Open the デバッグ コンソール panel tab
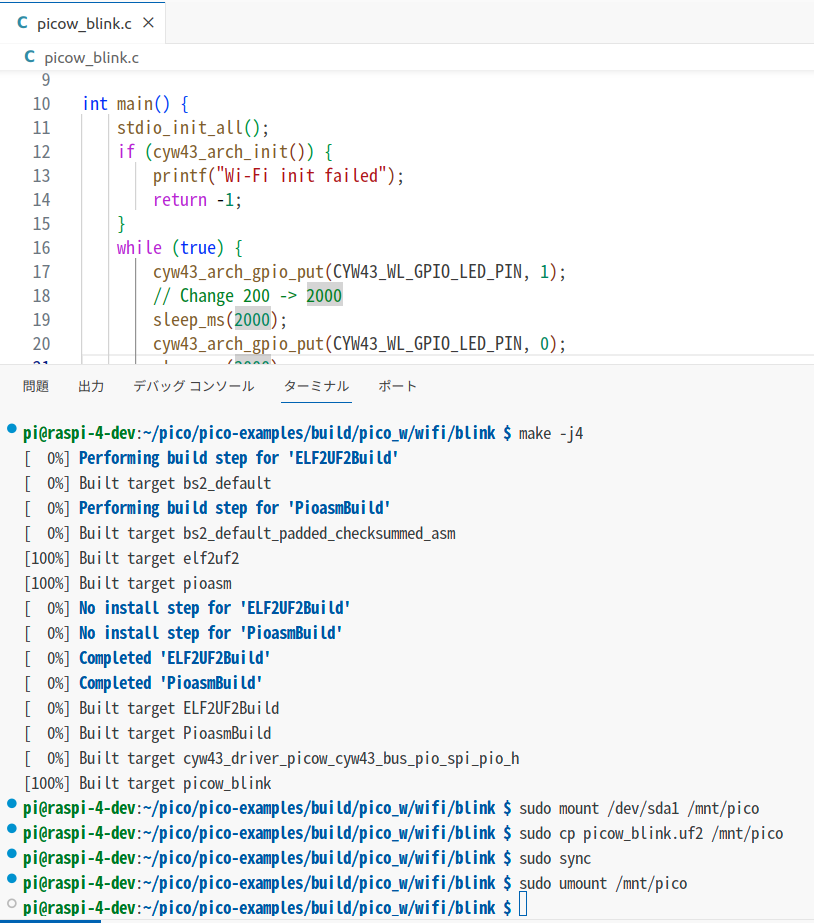The width and height of the screenshot is (814, 923). (x=193, y=385)
